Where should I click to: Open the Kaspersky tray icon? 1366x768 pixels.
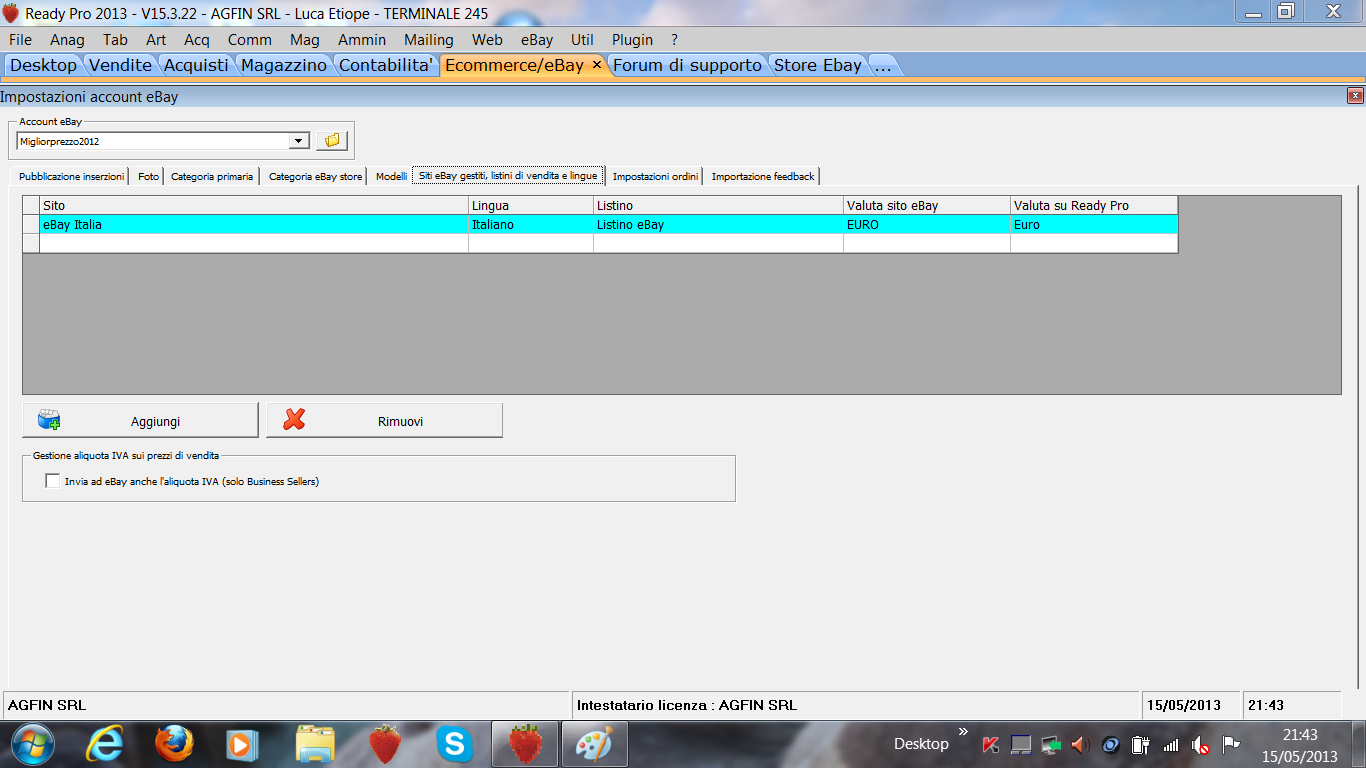tap(991, 745)
